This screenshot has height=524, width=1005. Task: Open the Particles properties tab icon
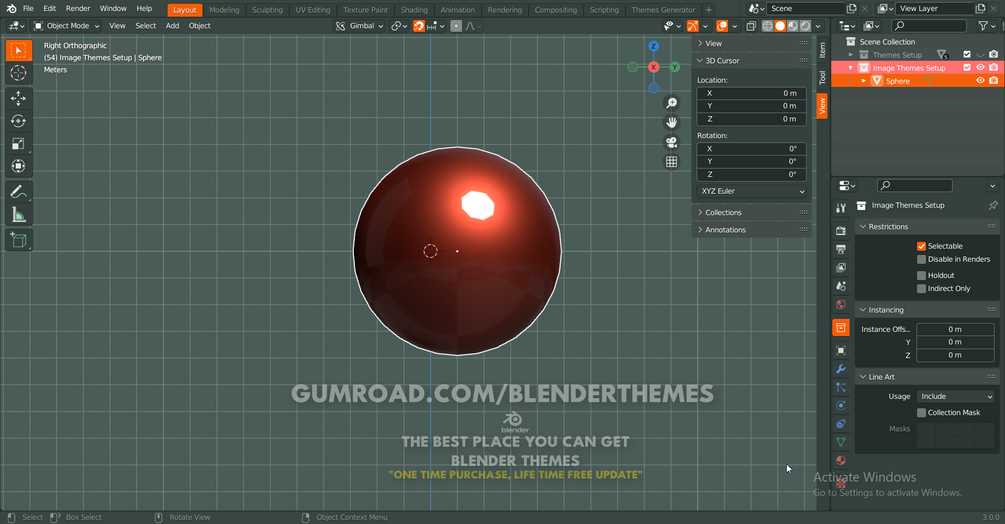coord(841,387)
